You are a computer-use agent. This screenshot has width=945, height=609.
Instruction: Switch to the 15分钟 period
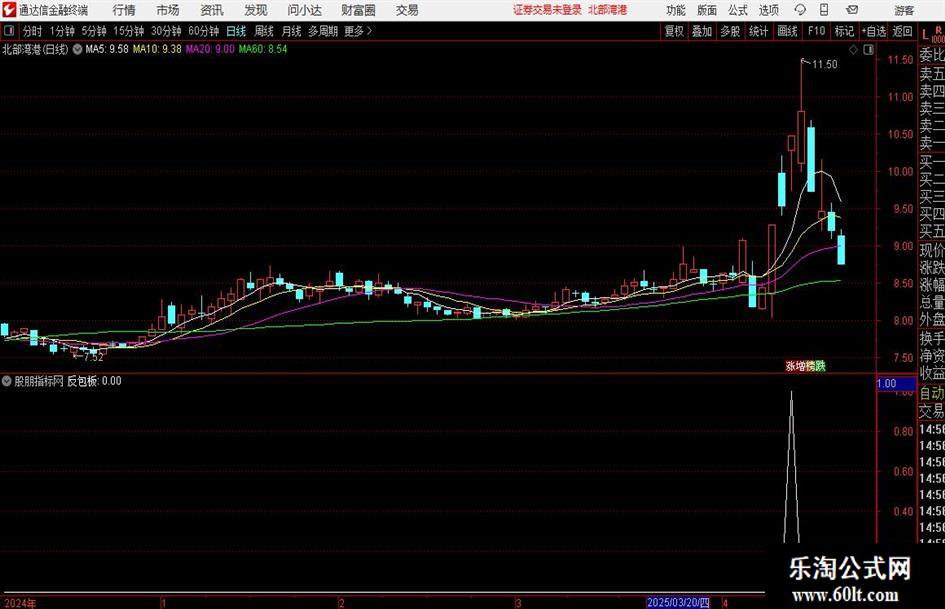[x=129, y=31]
